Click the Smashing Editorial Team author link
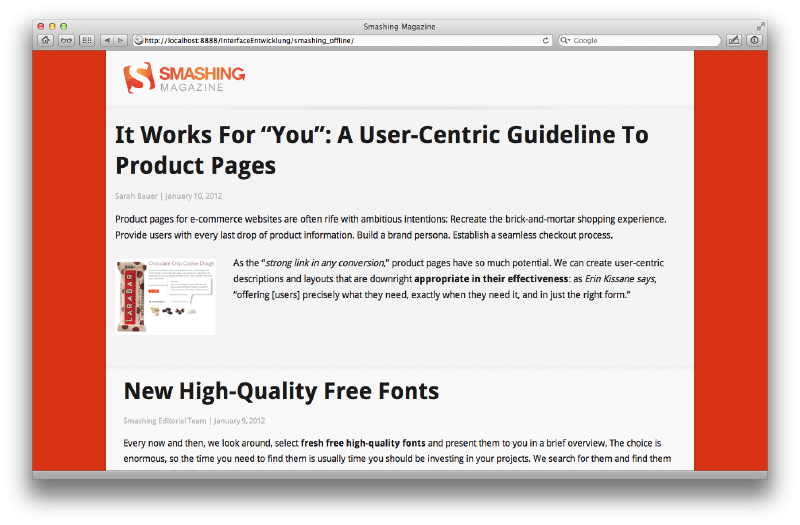The height and width of the screenshot is (525, 800). tap(165, 421)
